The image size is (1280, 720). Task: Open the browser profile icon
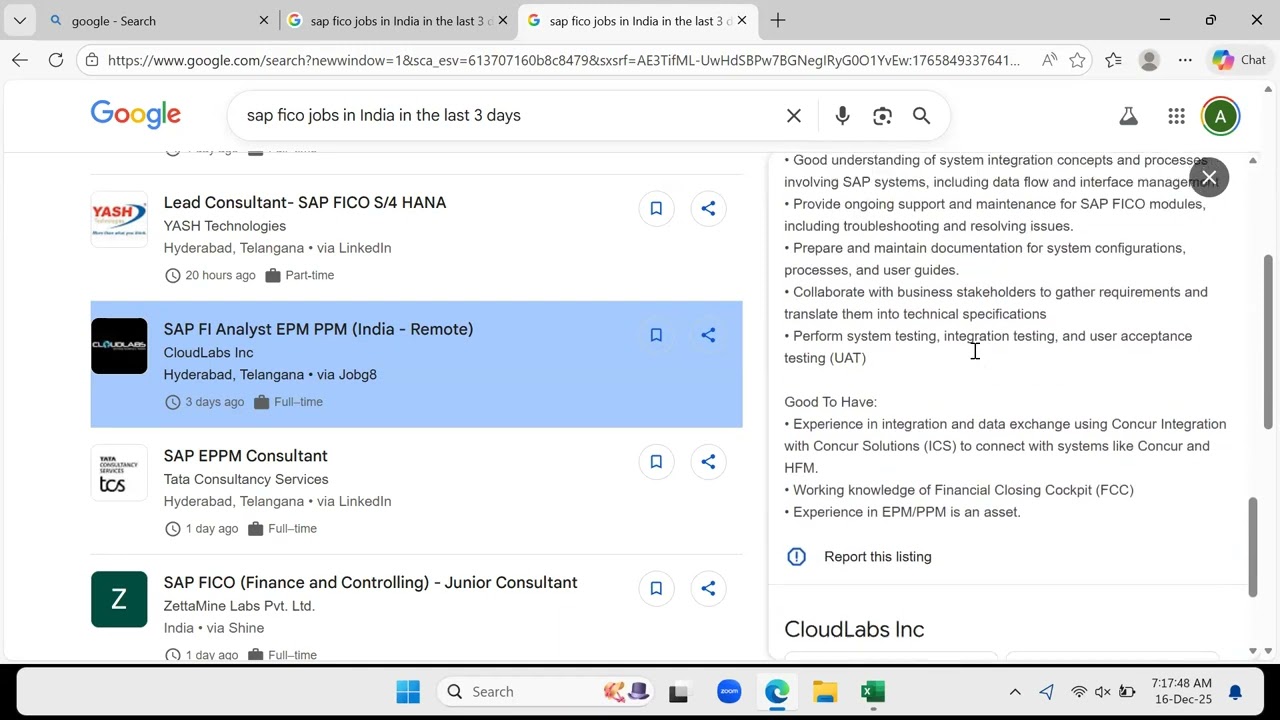click(1149, 60)
